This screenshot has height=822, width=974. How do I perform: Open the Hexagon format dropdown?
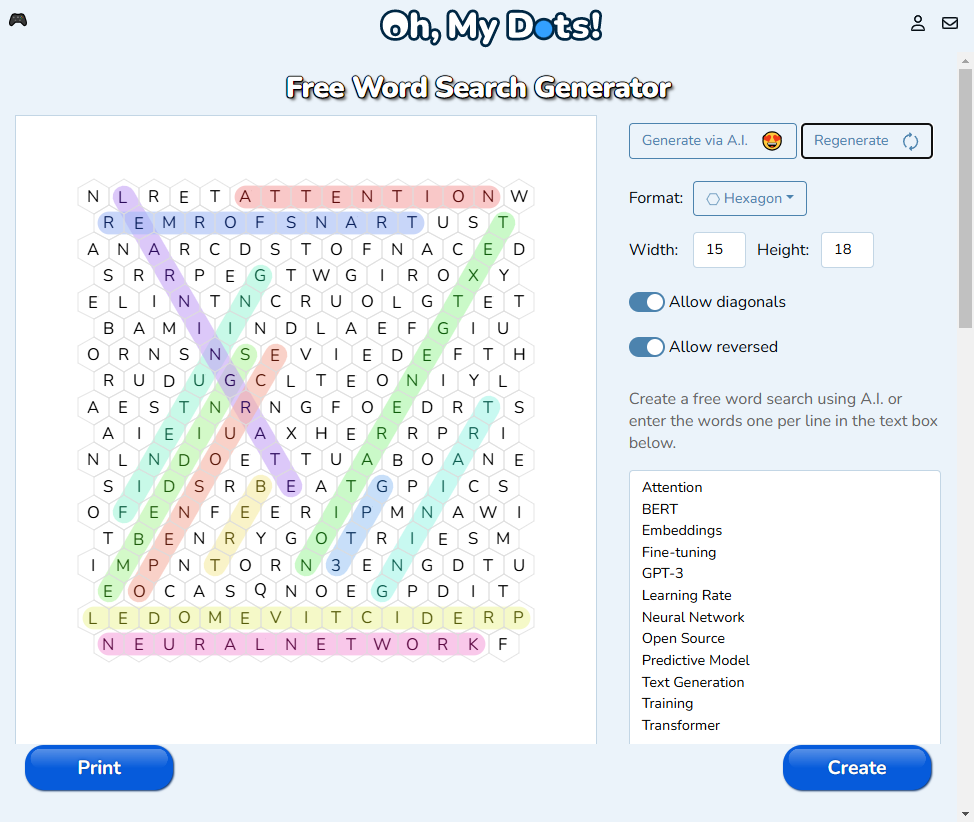(750, 199)
